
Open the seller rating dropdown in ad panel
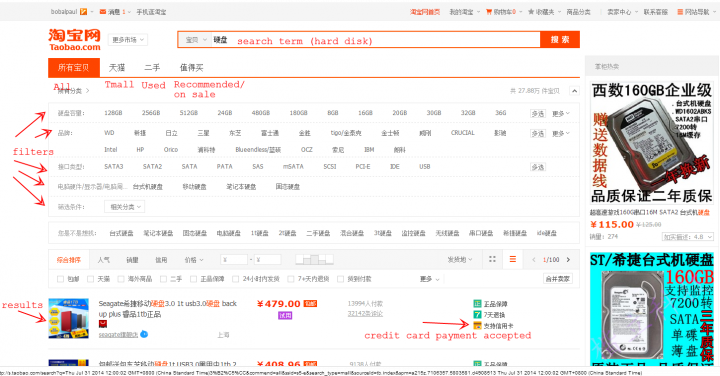coord(687,237)
